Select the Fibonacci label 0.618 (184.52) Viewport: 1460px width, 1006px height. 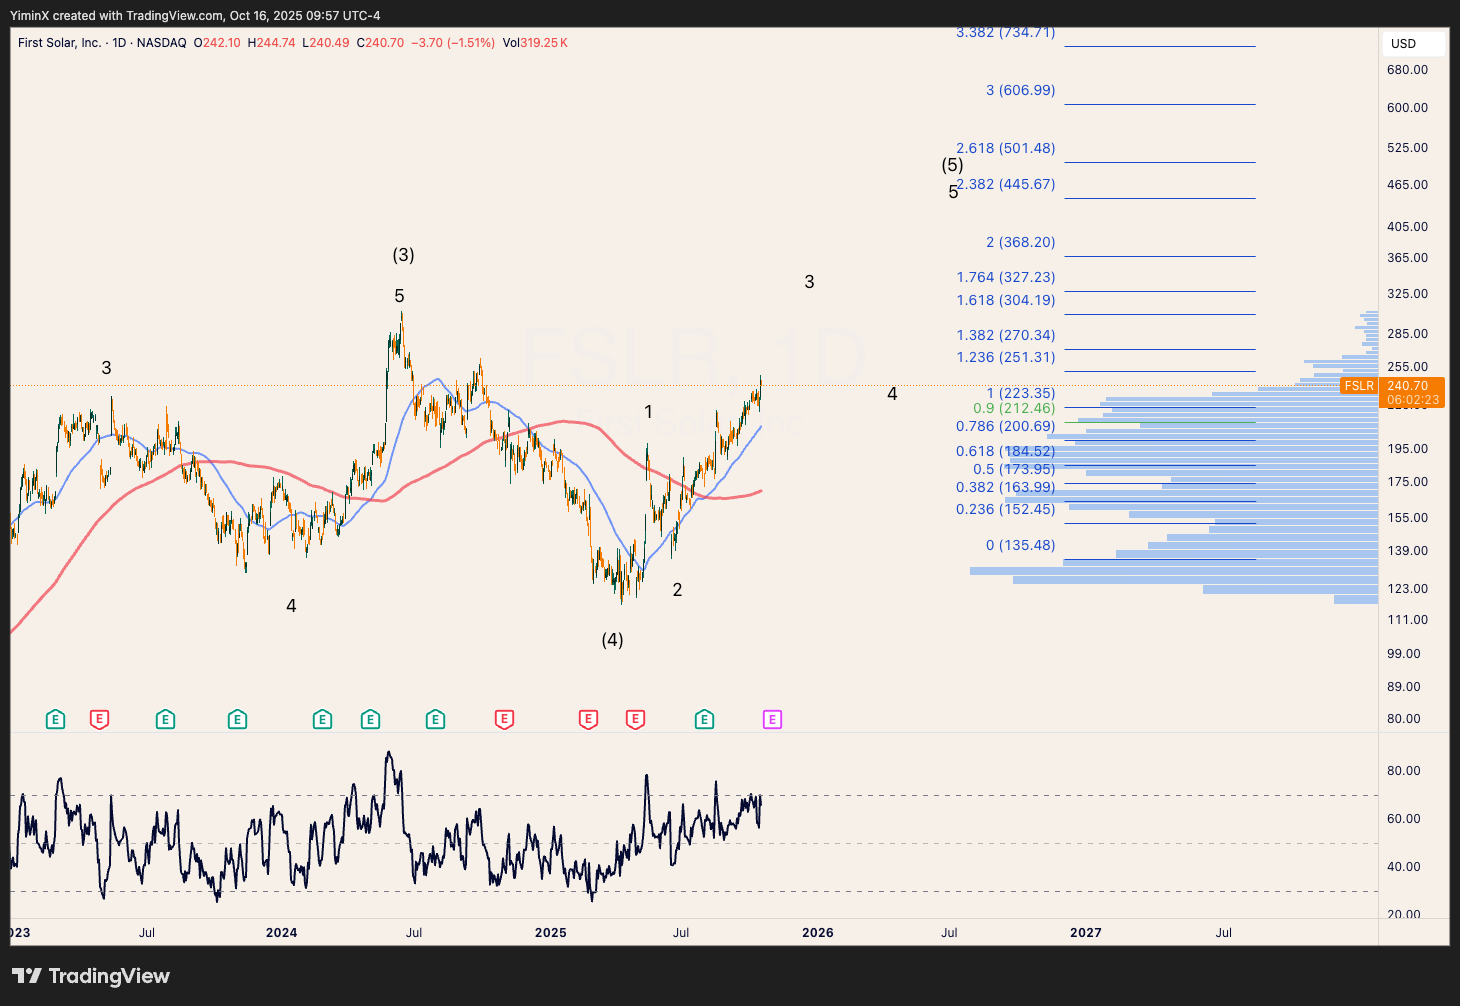pyautogui.click(x=1005, y=451)
